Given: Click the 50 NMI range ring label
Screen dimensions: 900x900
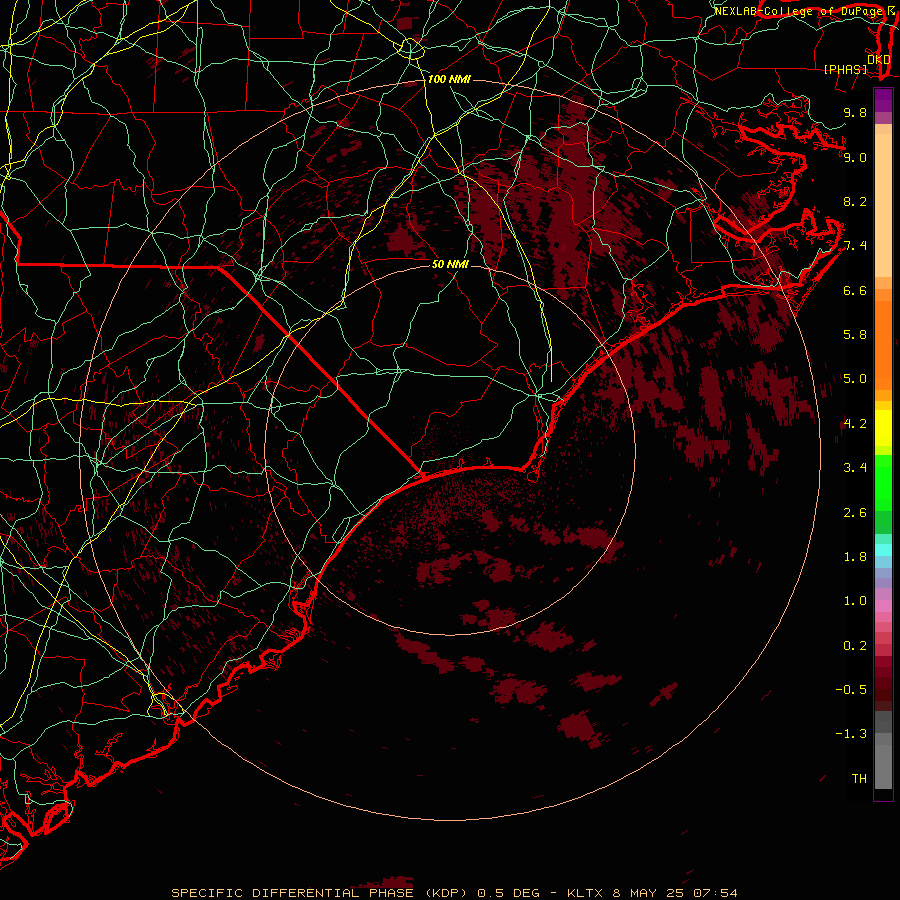Looking at the screenshot, I should [450, 264].
